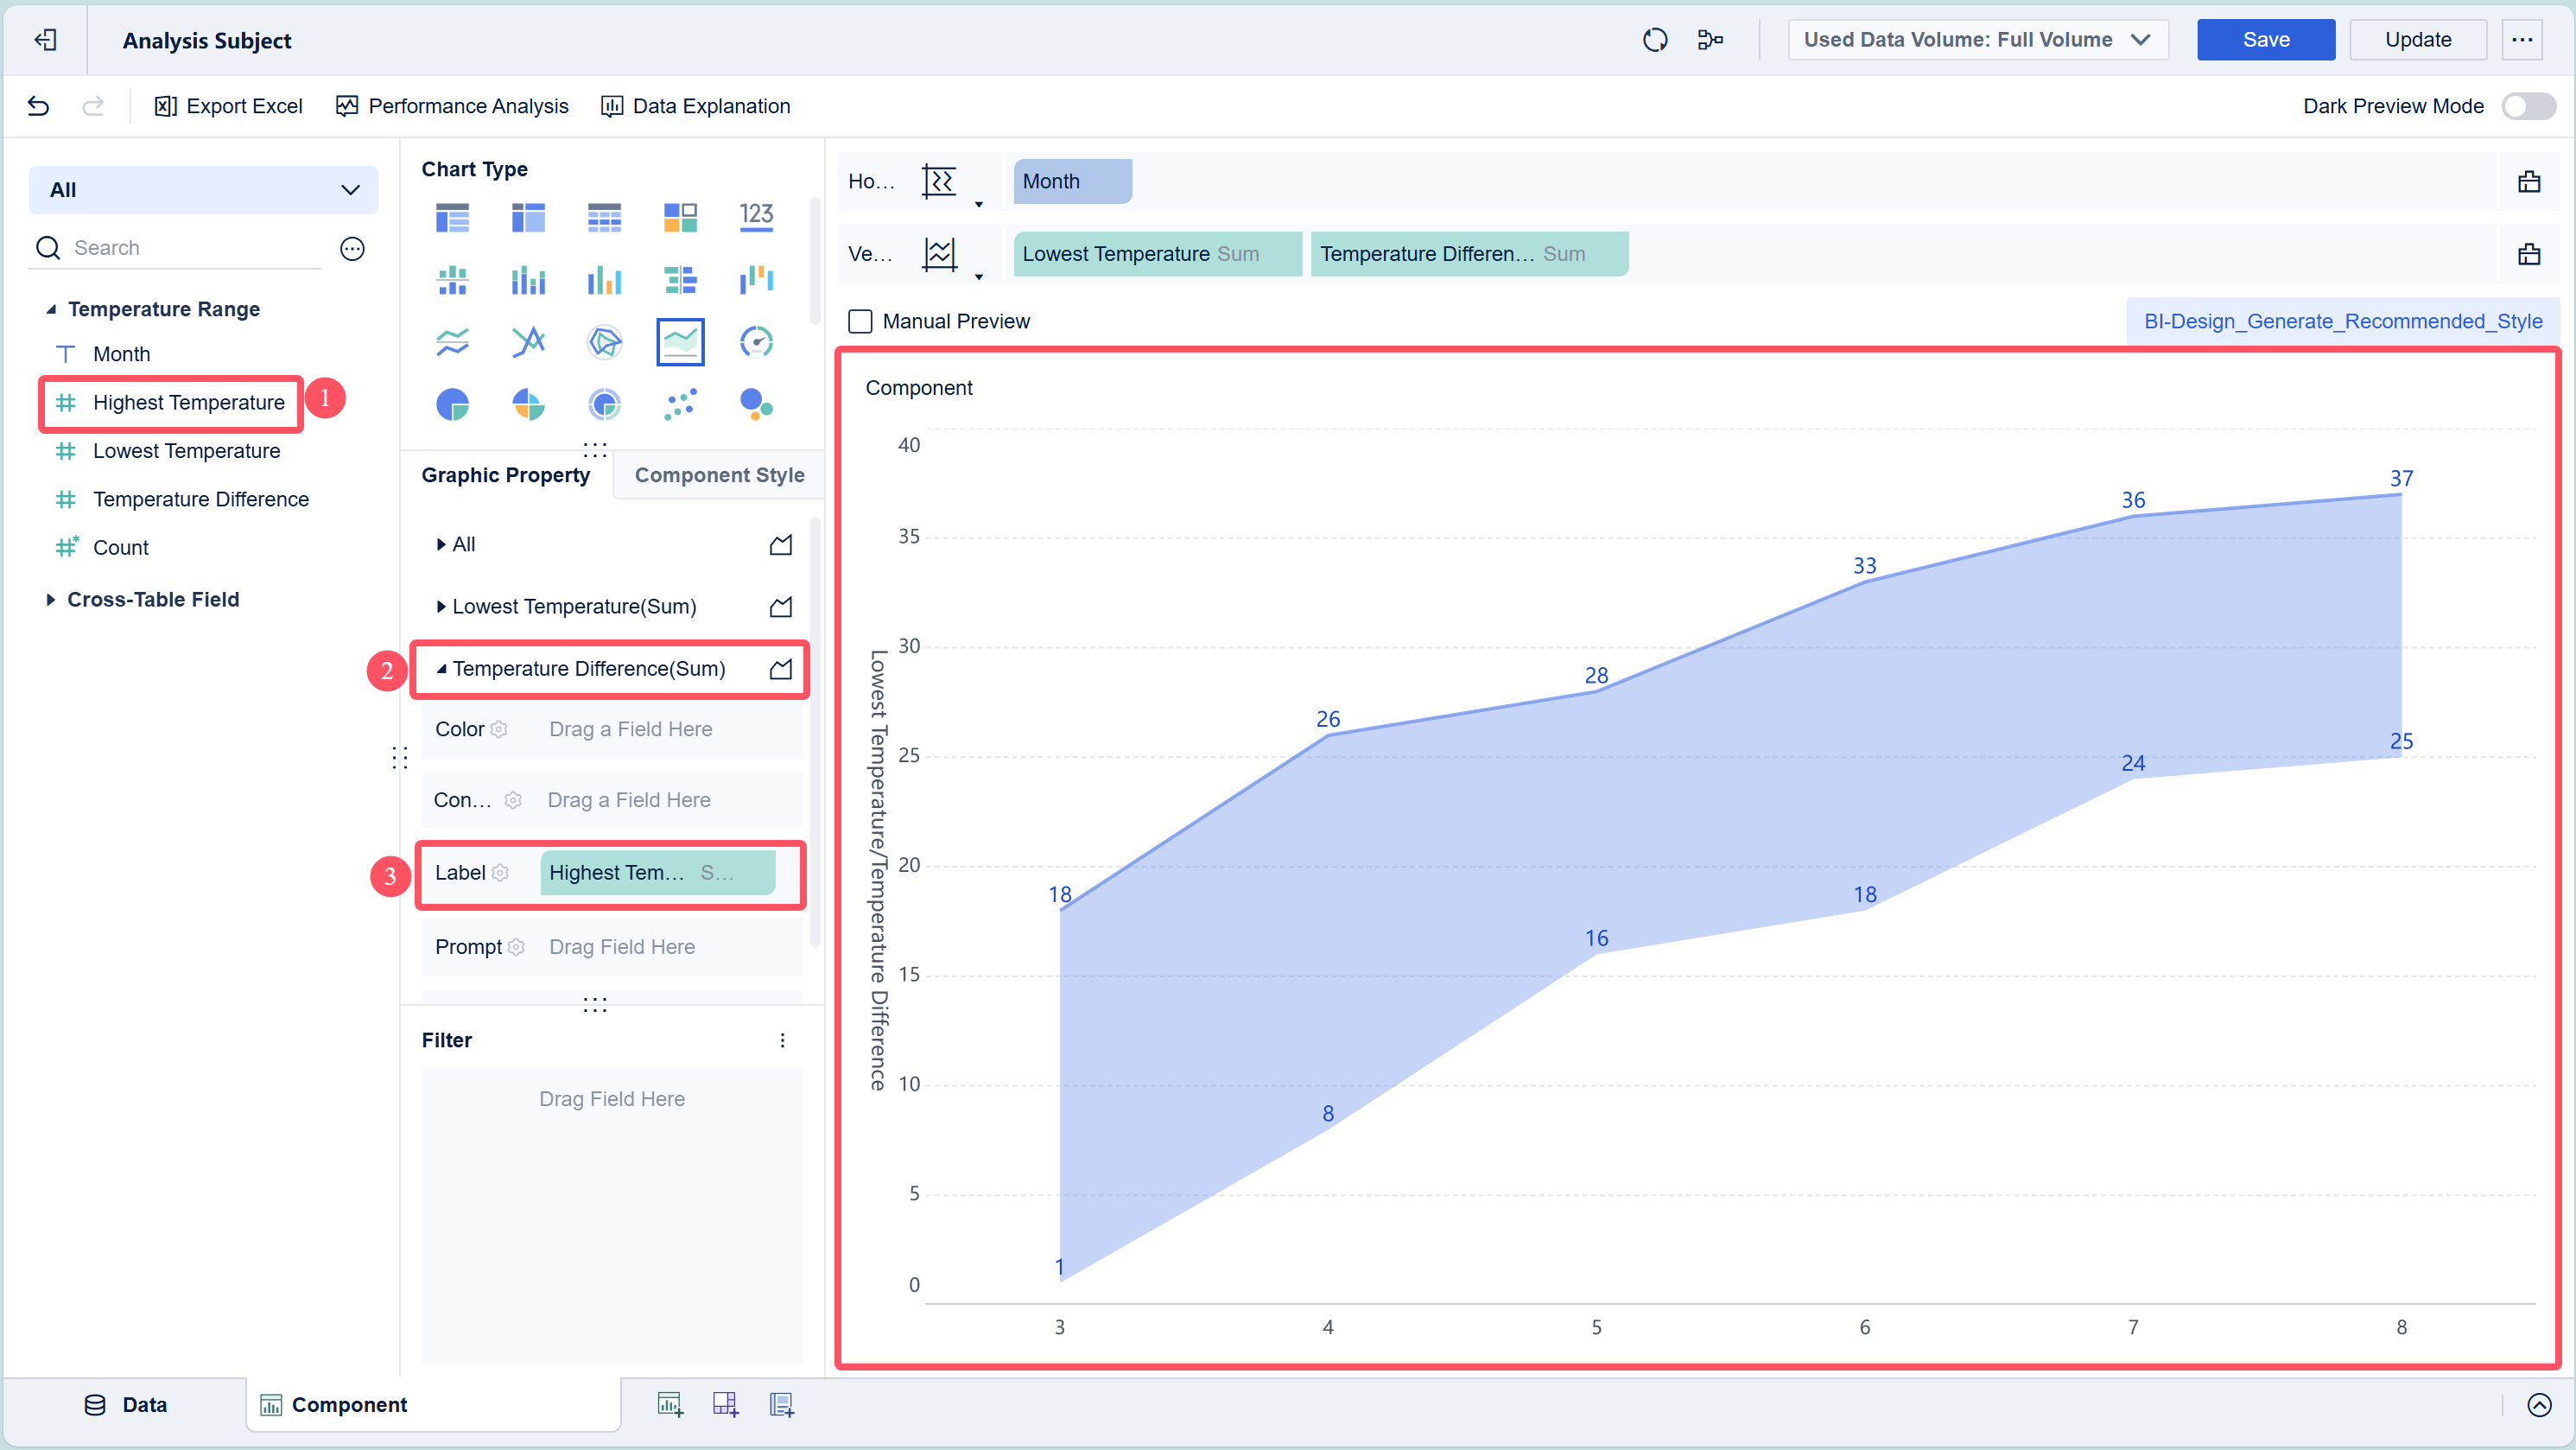
Task: Switch to the Component Style tab
Action: (x=719, y=475)
